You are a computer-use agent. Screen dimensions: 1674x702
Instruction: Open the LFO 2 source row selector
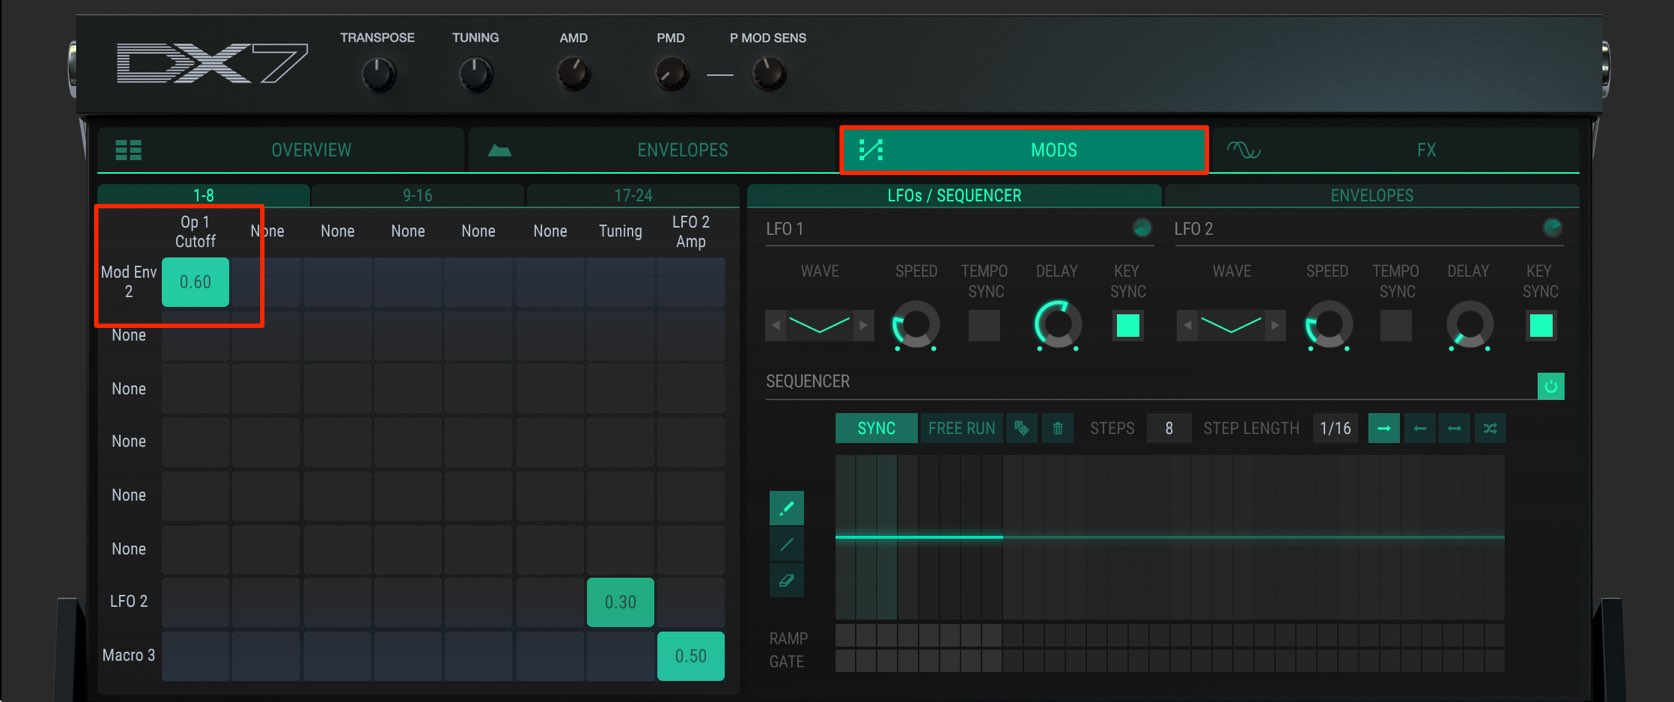129,601
